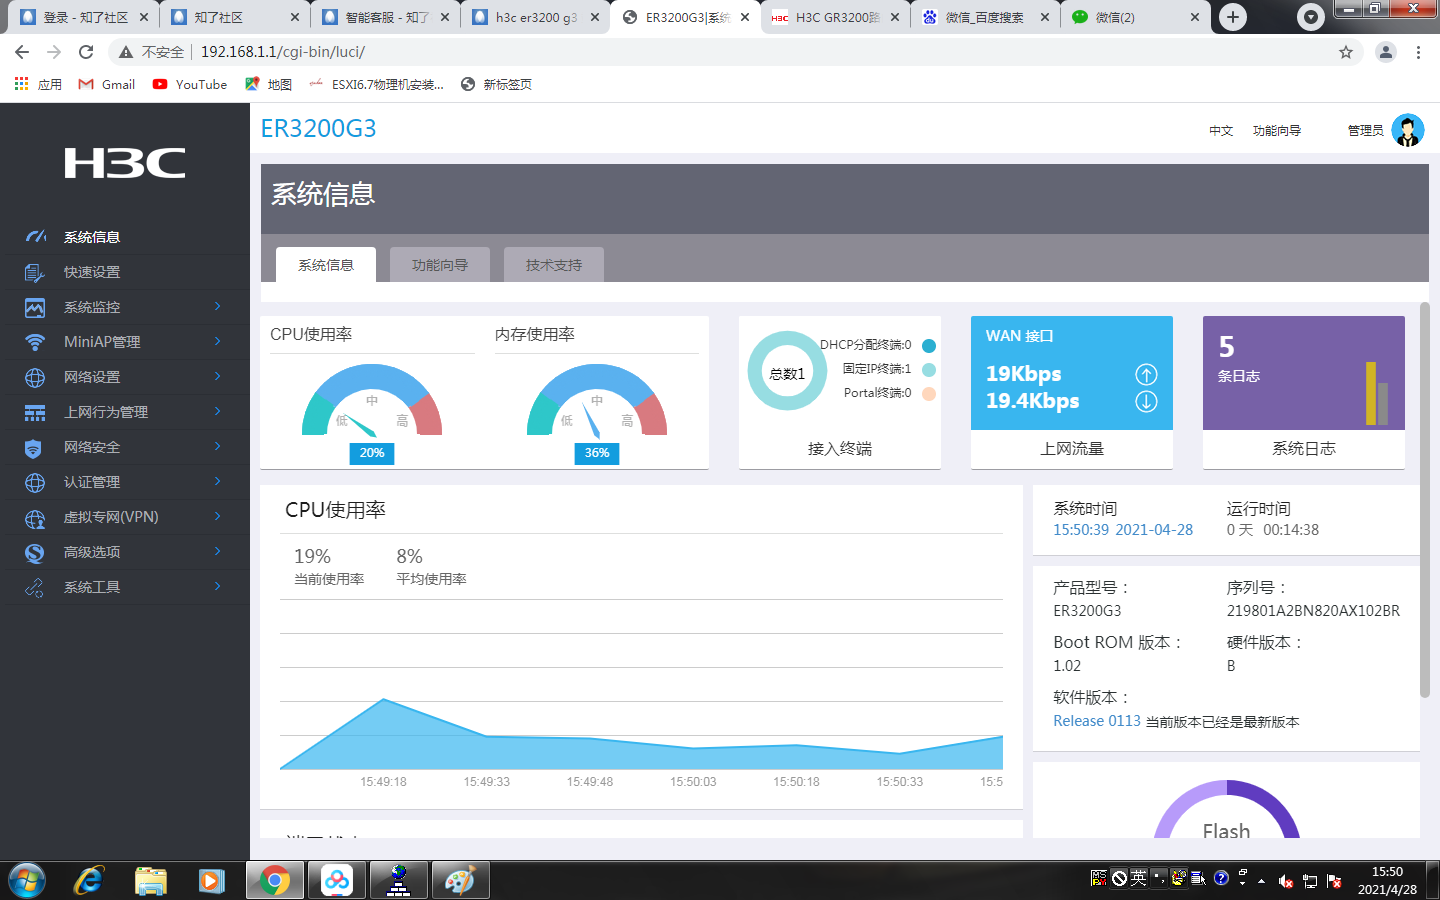1440x900 pixels.
Task: Click the administrator avatar icon
Action: pos(1407,130)
